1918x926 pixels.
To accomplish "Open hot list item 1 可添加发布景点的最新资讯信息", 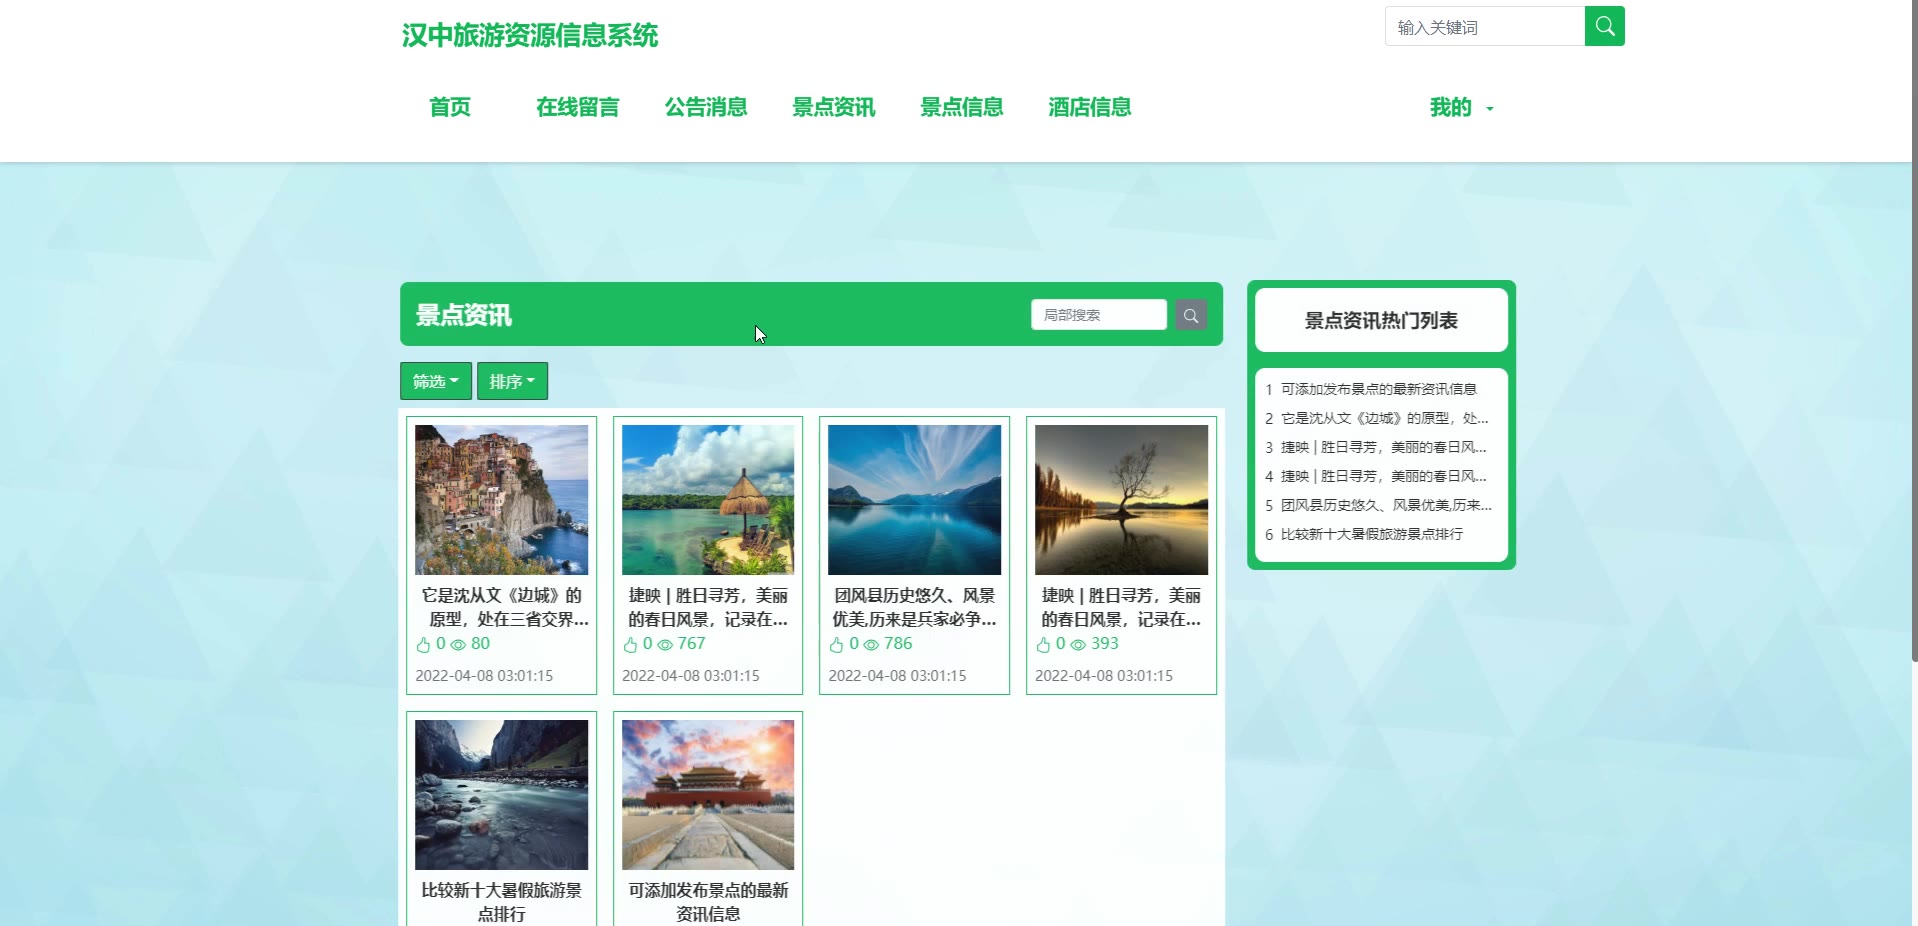I will tap(1378, 389).
